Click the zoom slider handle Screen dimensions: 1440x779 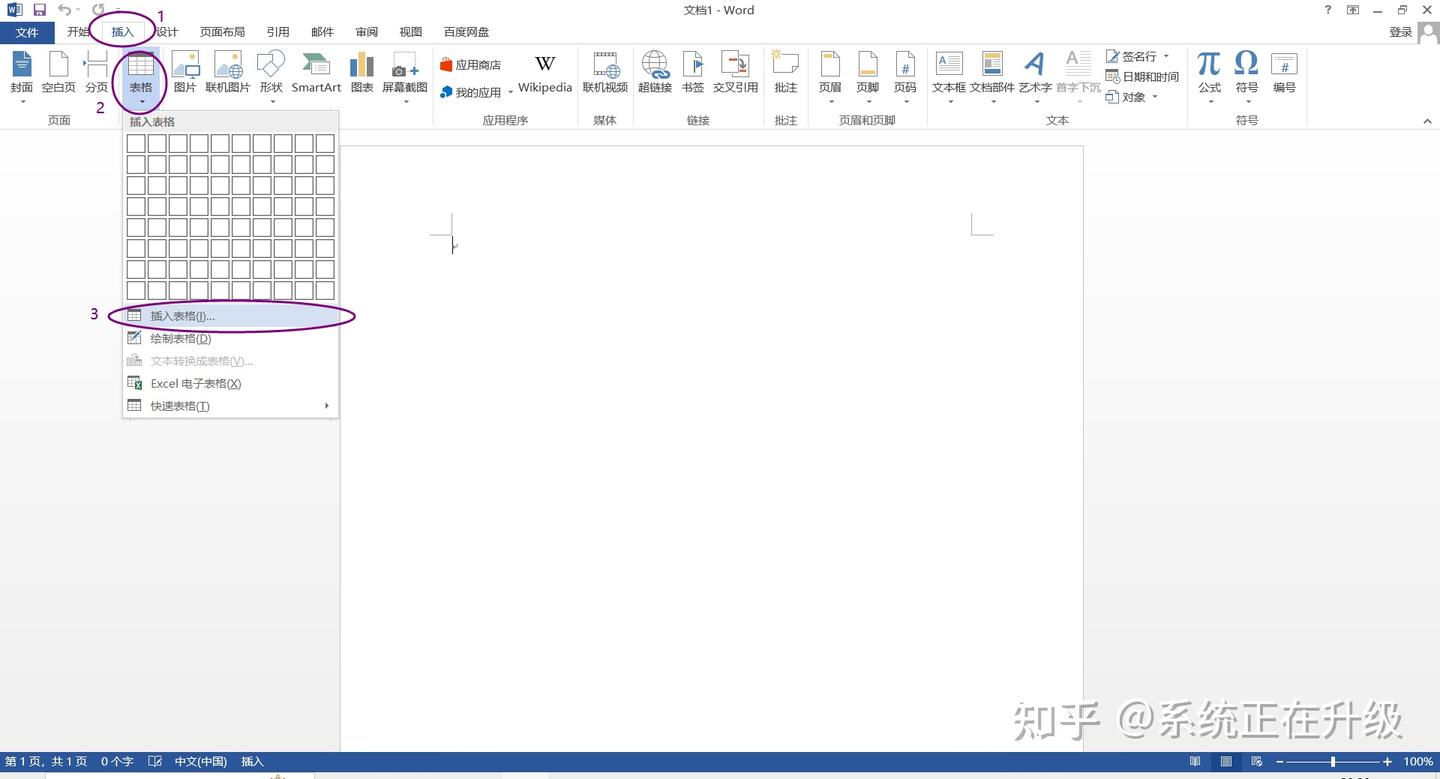(x=1333, y=762)
